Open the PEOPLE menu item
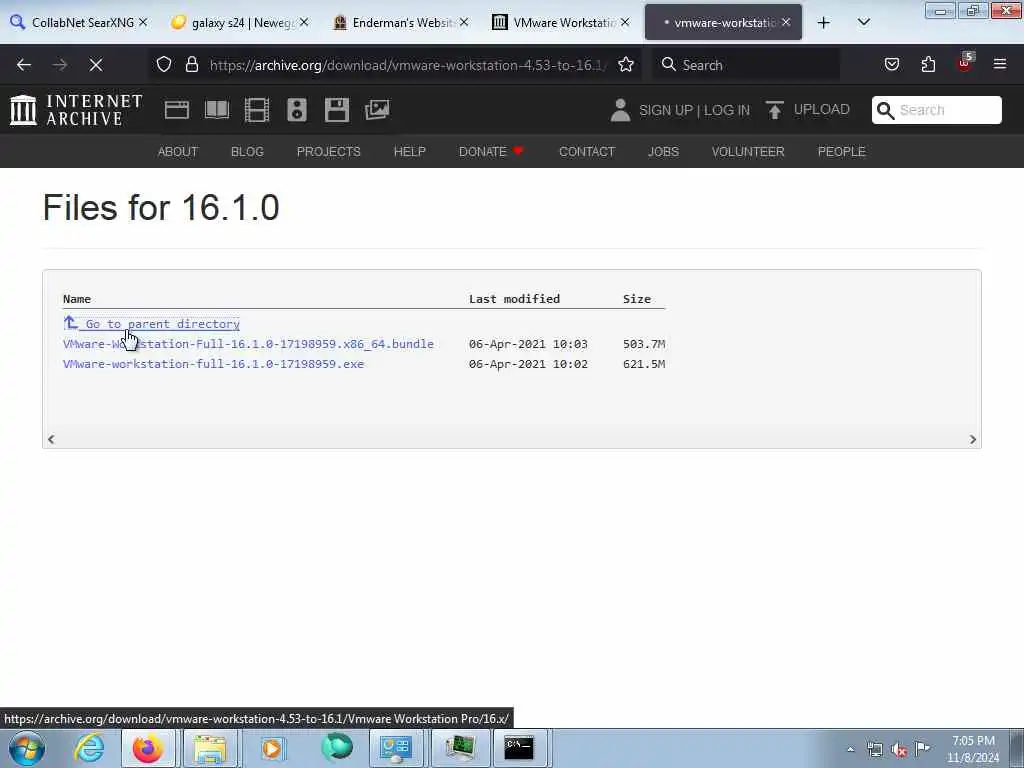This screenshot has width=1024, height=768. point(842,152)
